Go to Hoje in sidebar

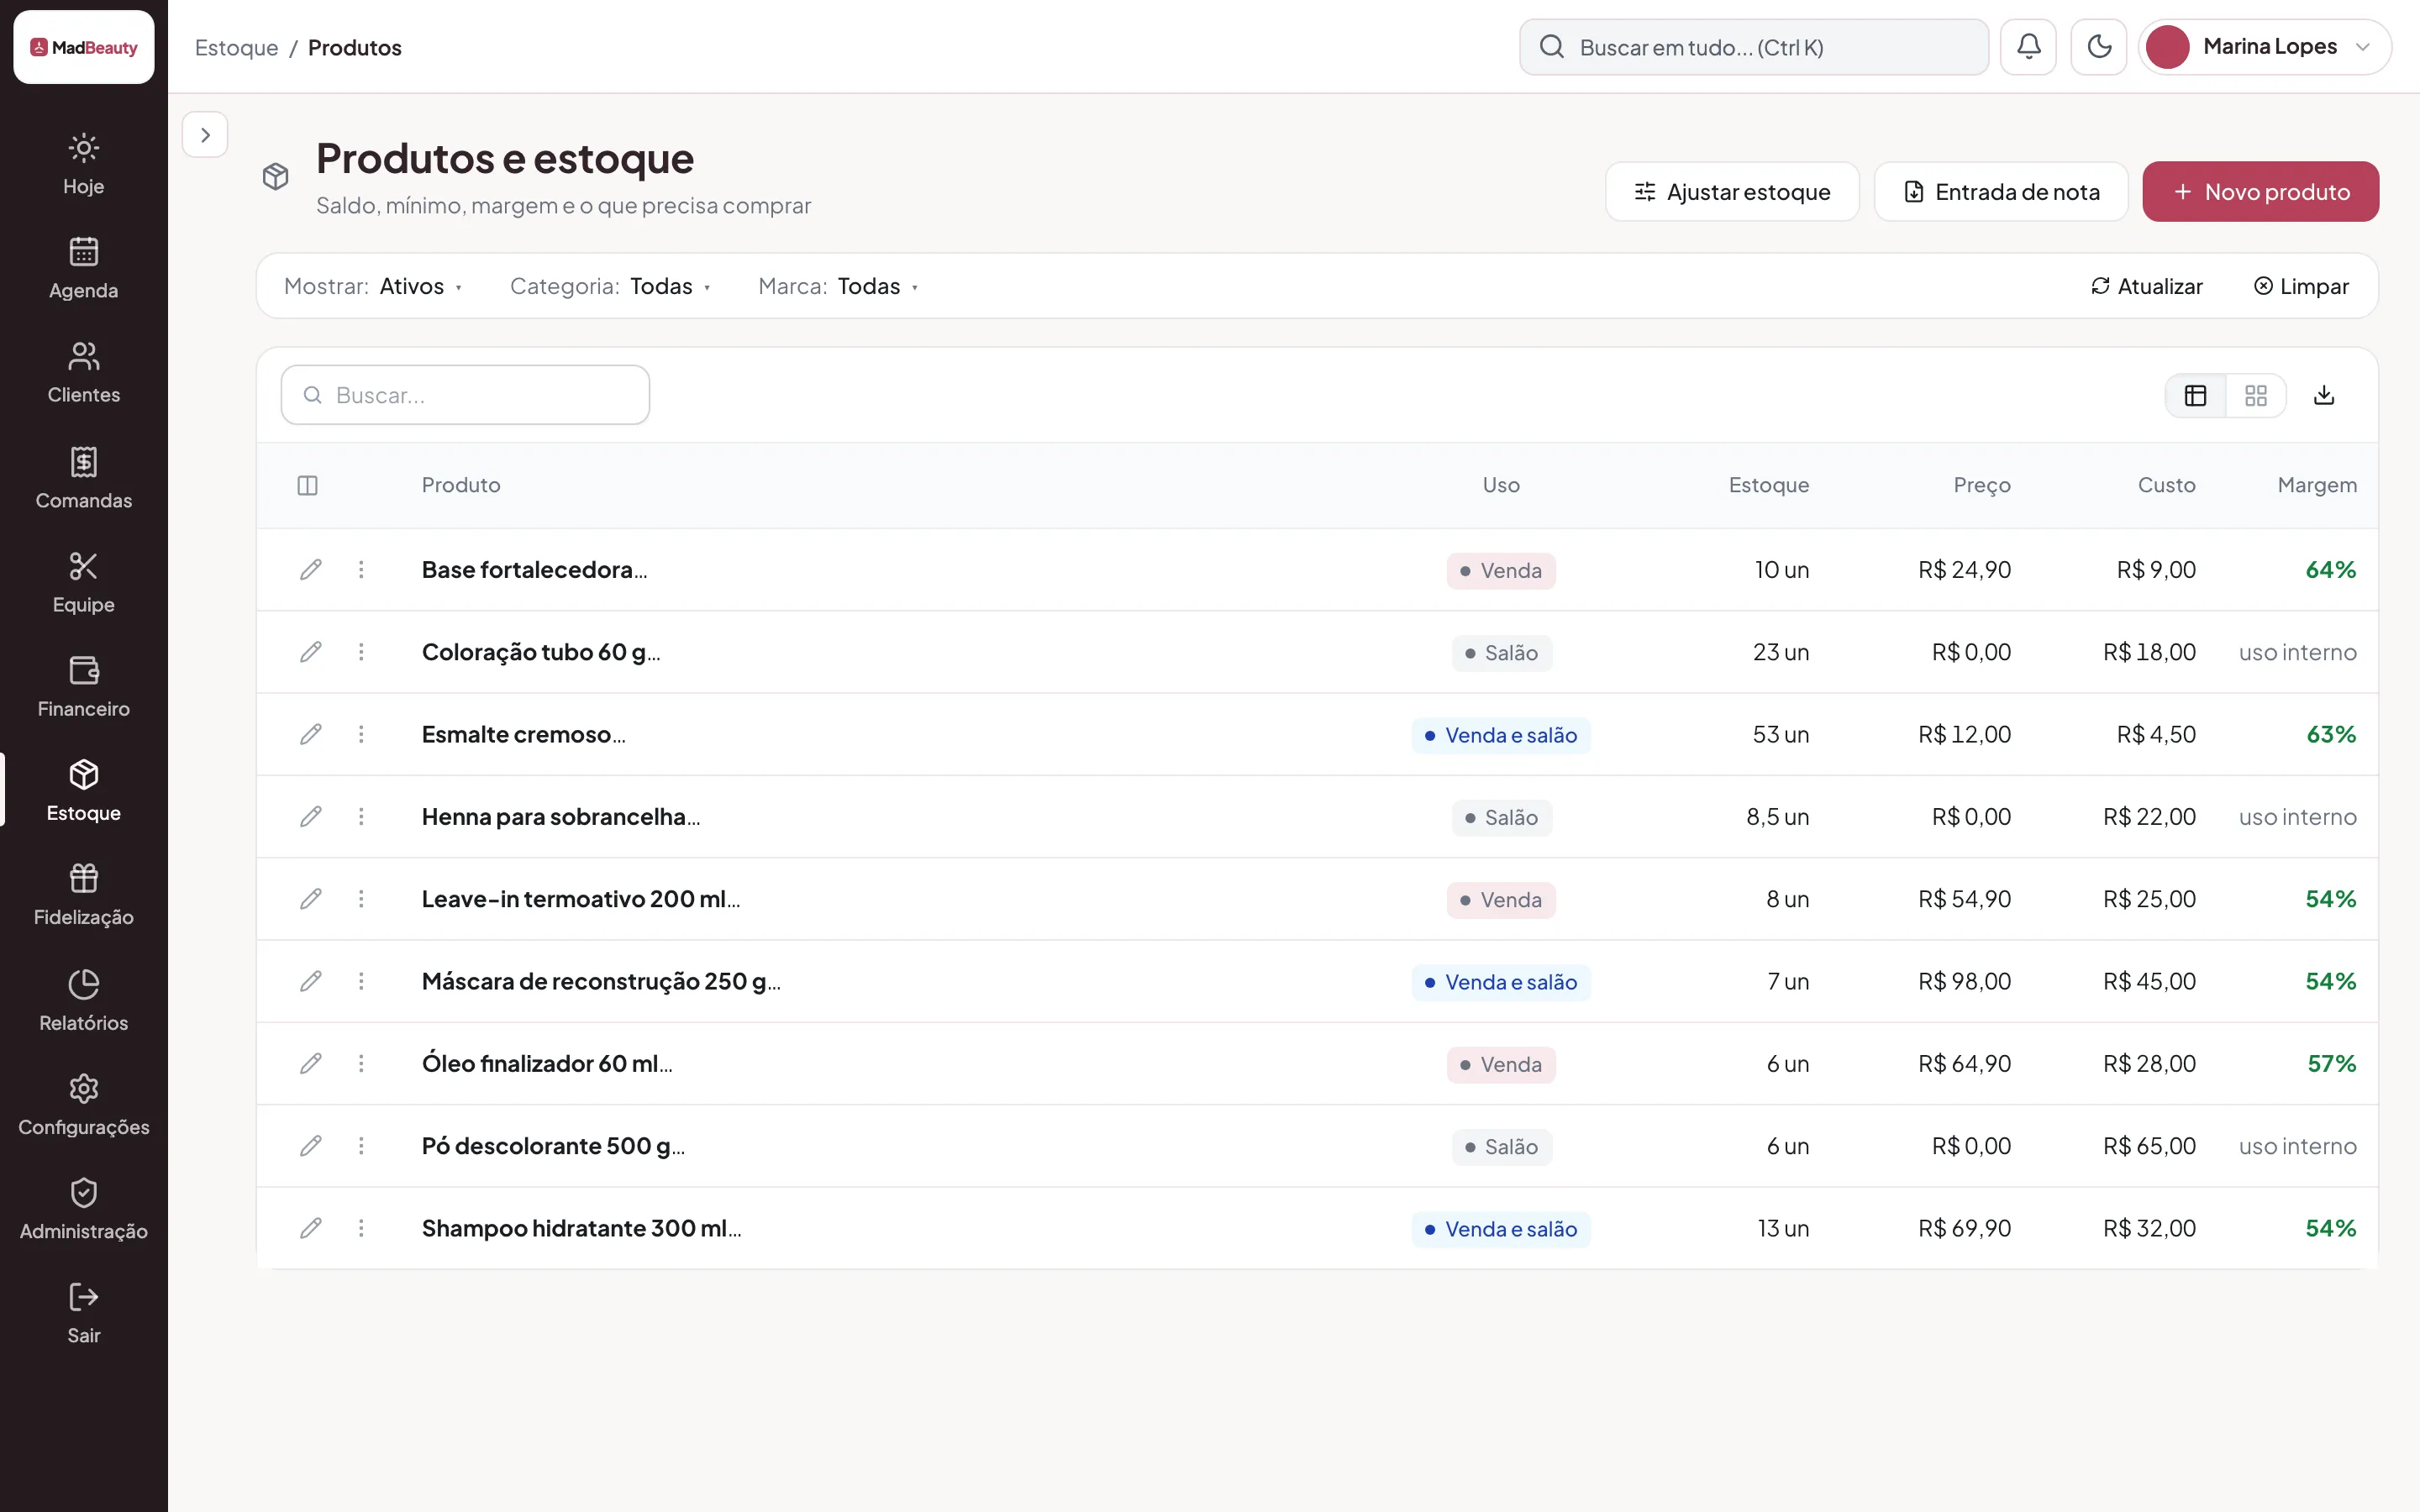84,165
